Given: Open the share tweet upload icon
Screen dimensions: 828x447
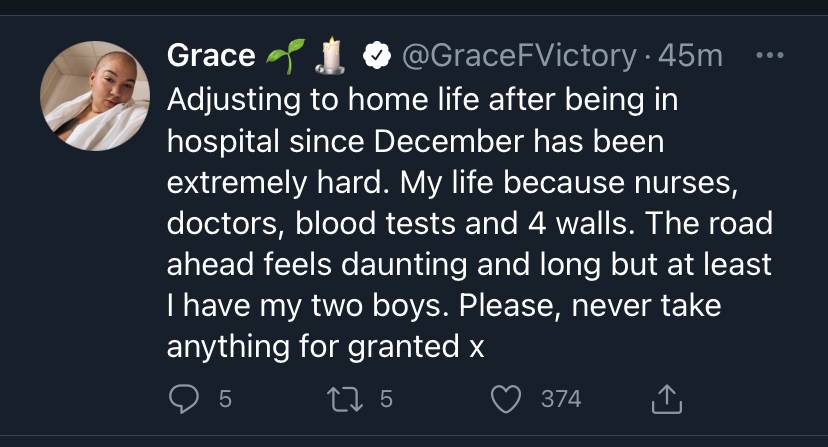Looking at the screenshot, I should tap(666, 399).
